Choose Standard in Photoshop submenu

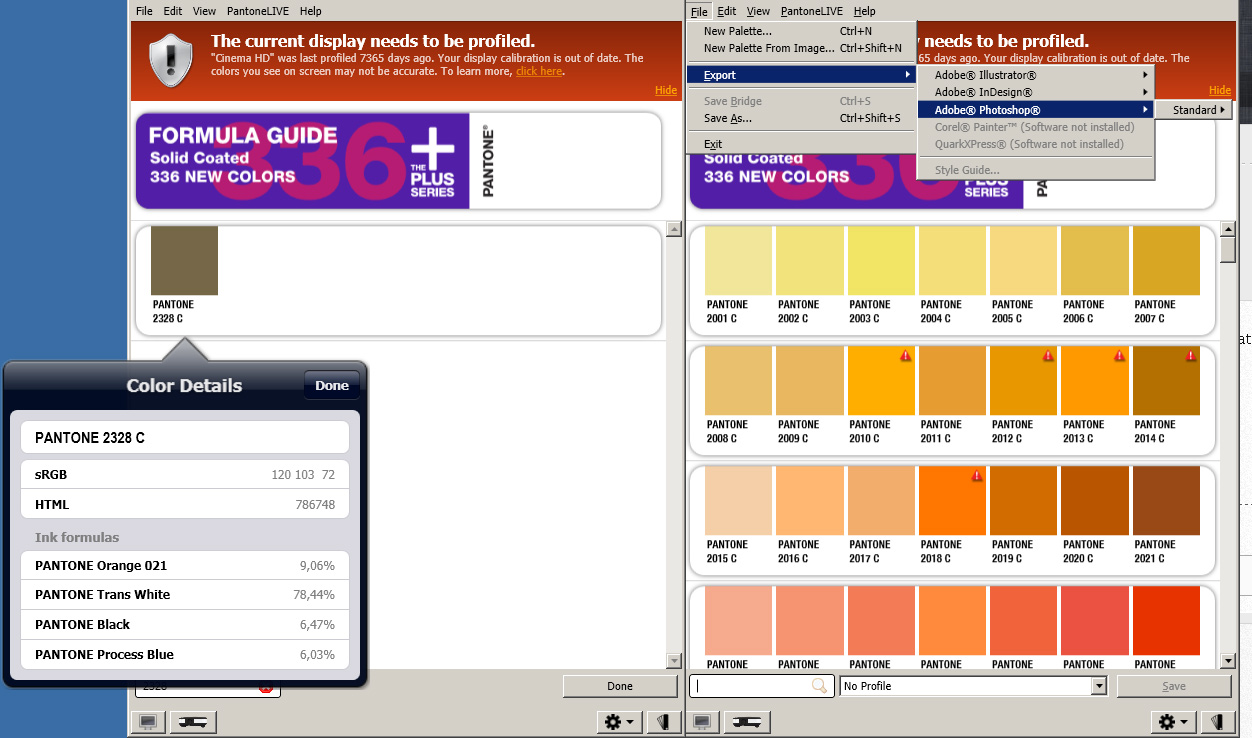pyautogui.click(x=1195, y=110)
